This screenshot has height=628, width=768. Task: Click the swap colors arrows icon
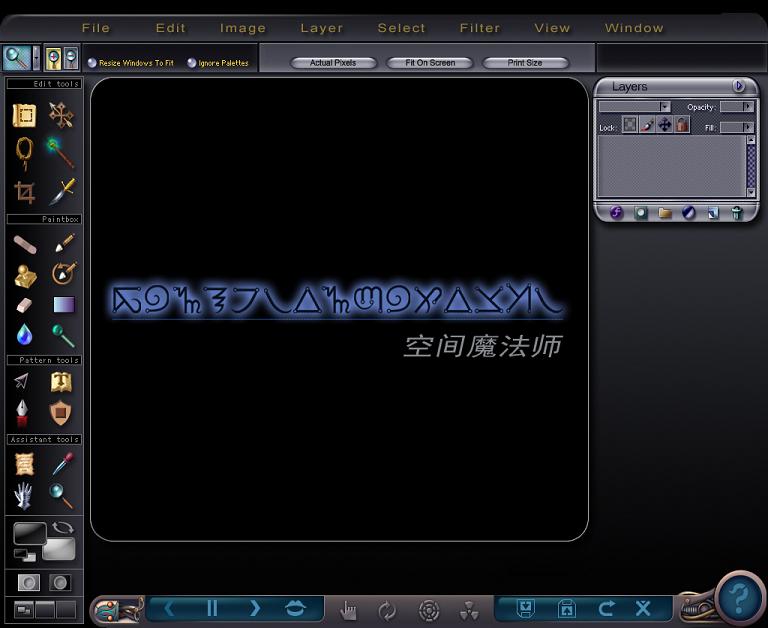(64, 528)
